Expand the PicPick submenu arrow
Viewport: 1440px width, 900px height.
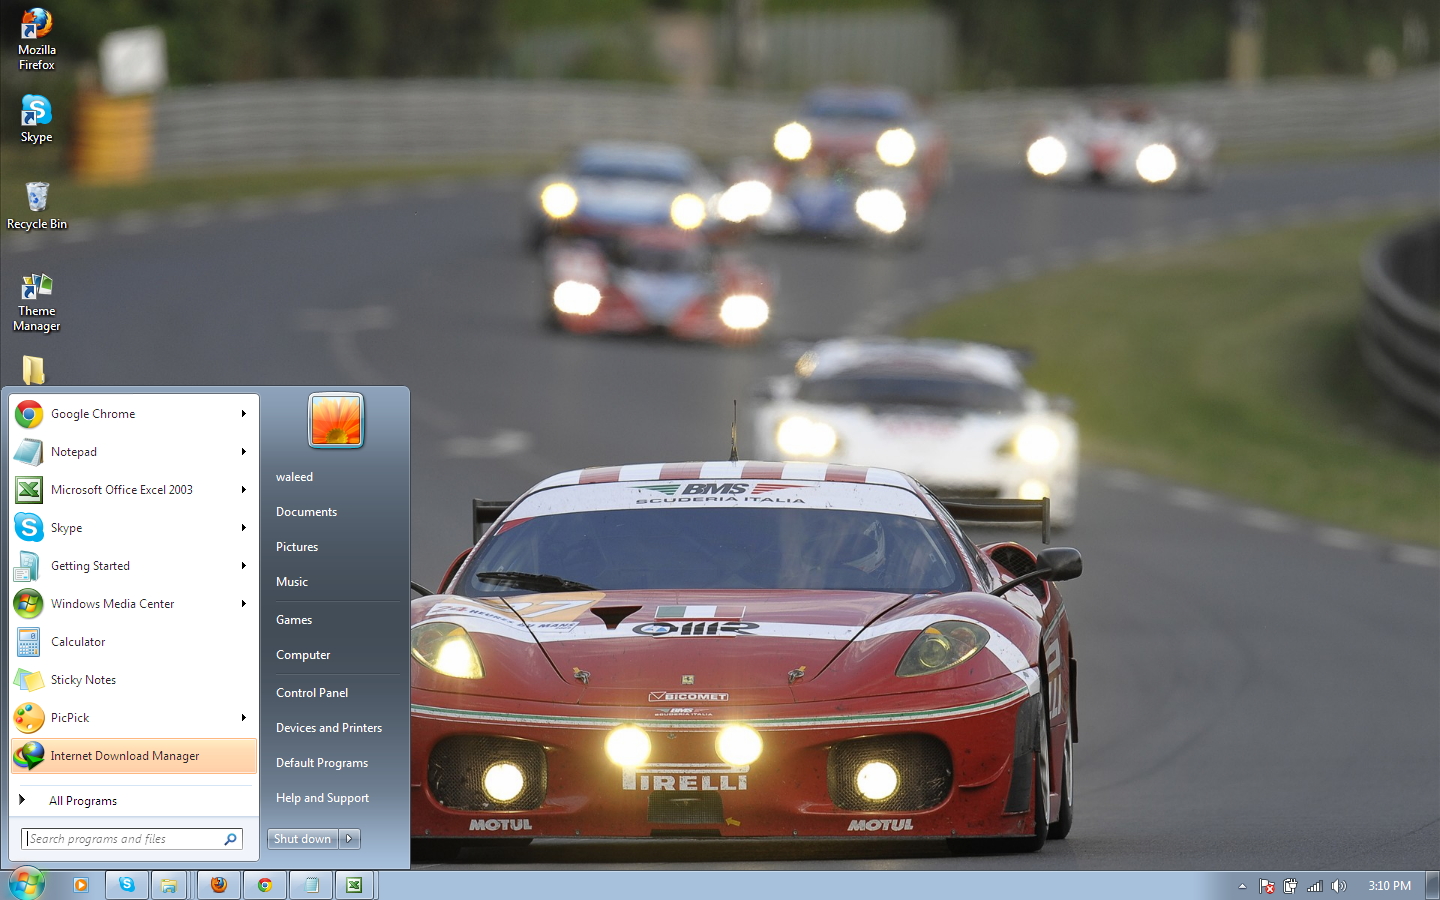[243, 718]
